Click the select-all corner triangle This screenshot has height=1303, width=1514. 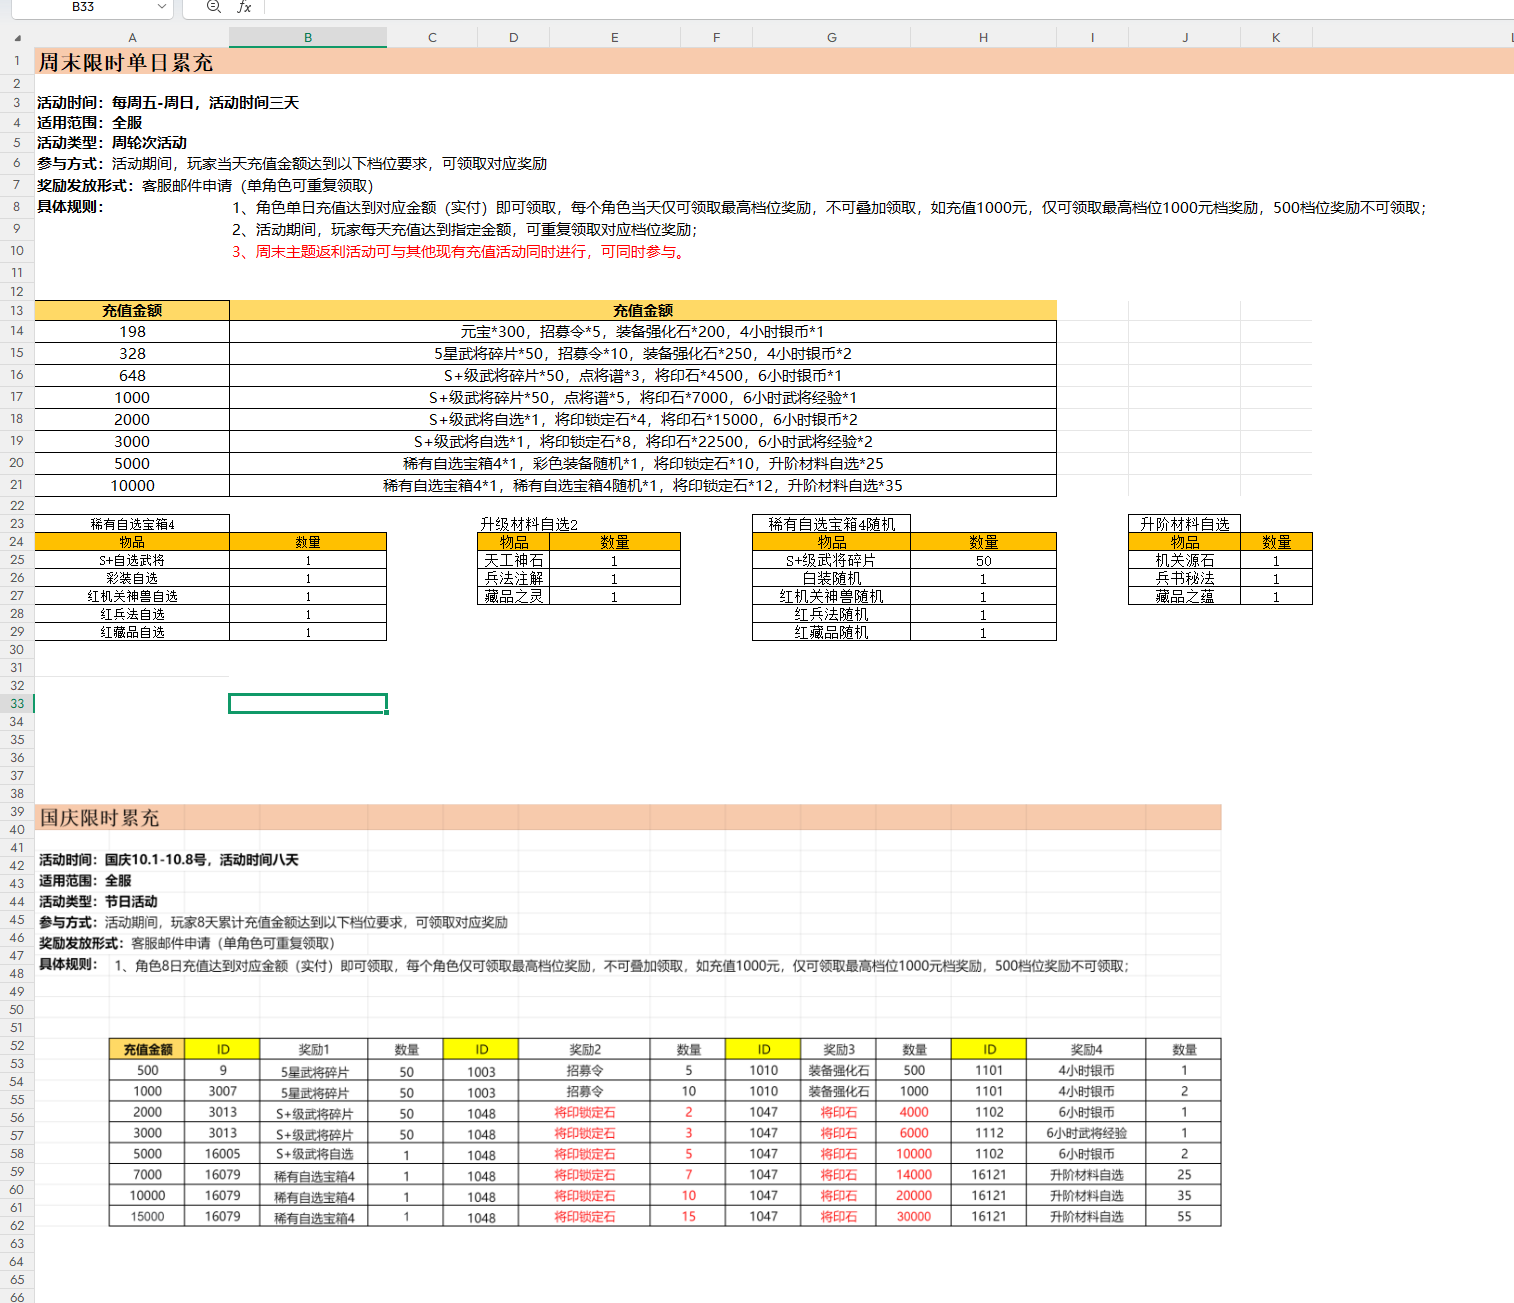click(17, 38)
